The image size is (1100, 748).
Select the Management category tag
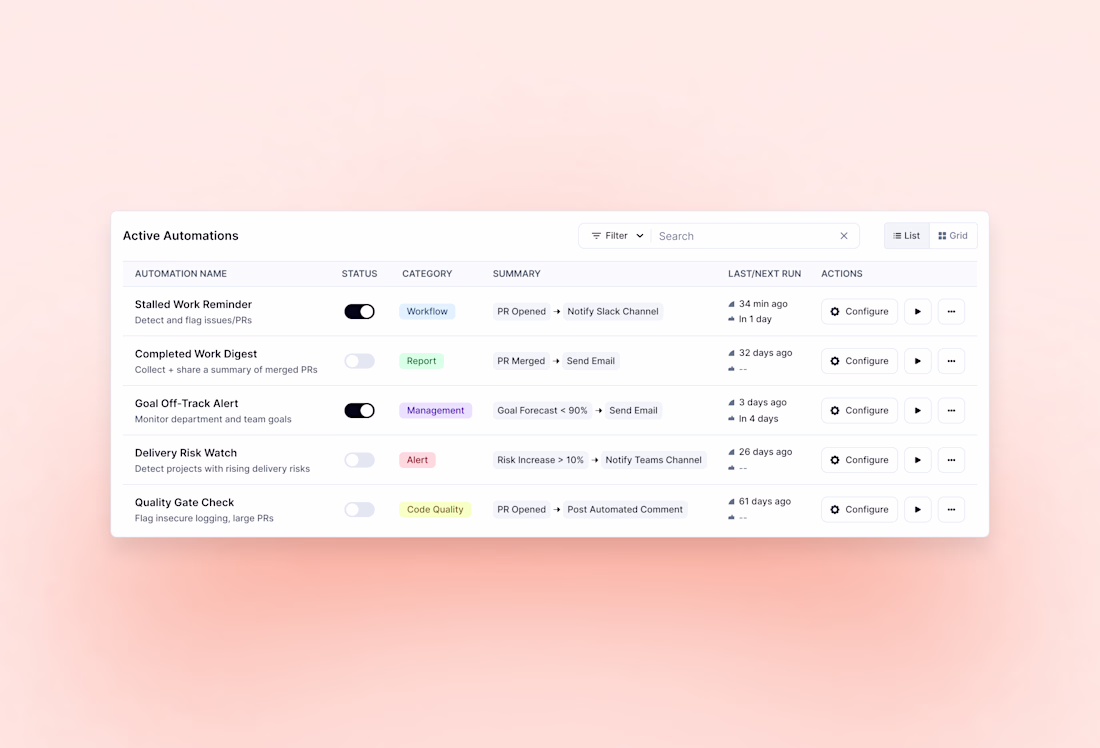tap(436, 410)
